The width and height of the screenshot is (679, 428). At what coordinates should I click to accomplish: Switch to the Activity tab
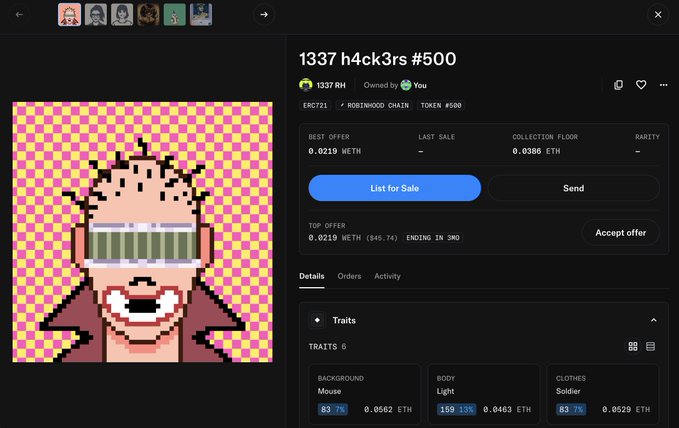[x=388, y=276]
